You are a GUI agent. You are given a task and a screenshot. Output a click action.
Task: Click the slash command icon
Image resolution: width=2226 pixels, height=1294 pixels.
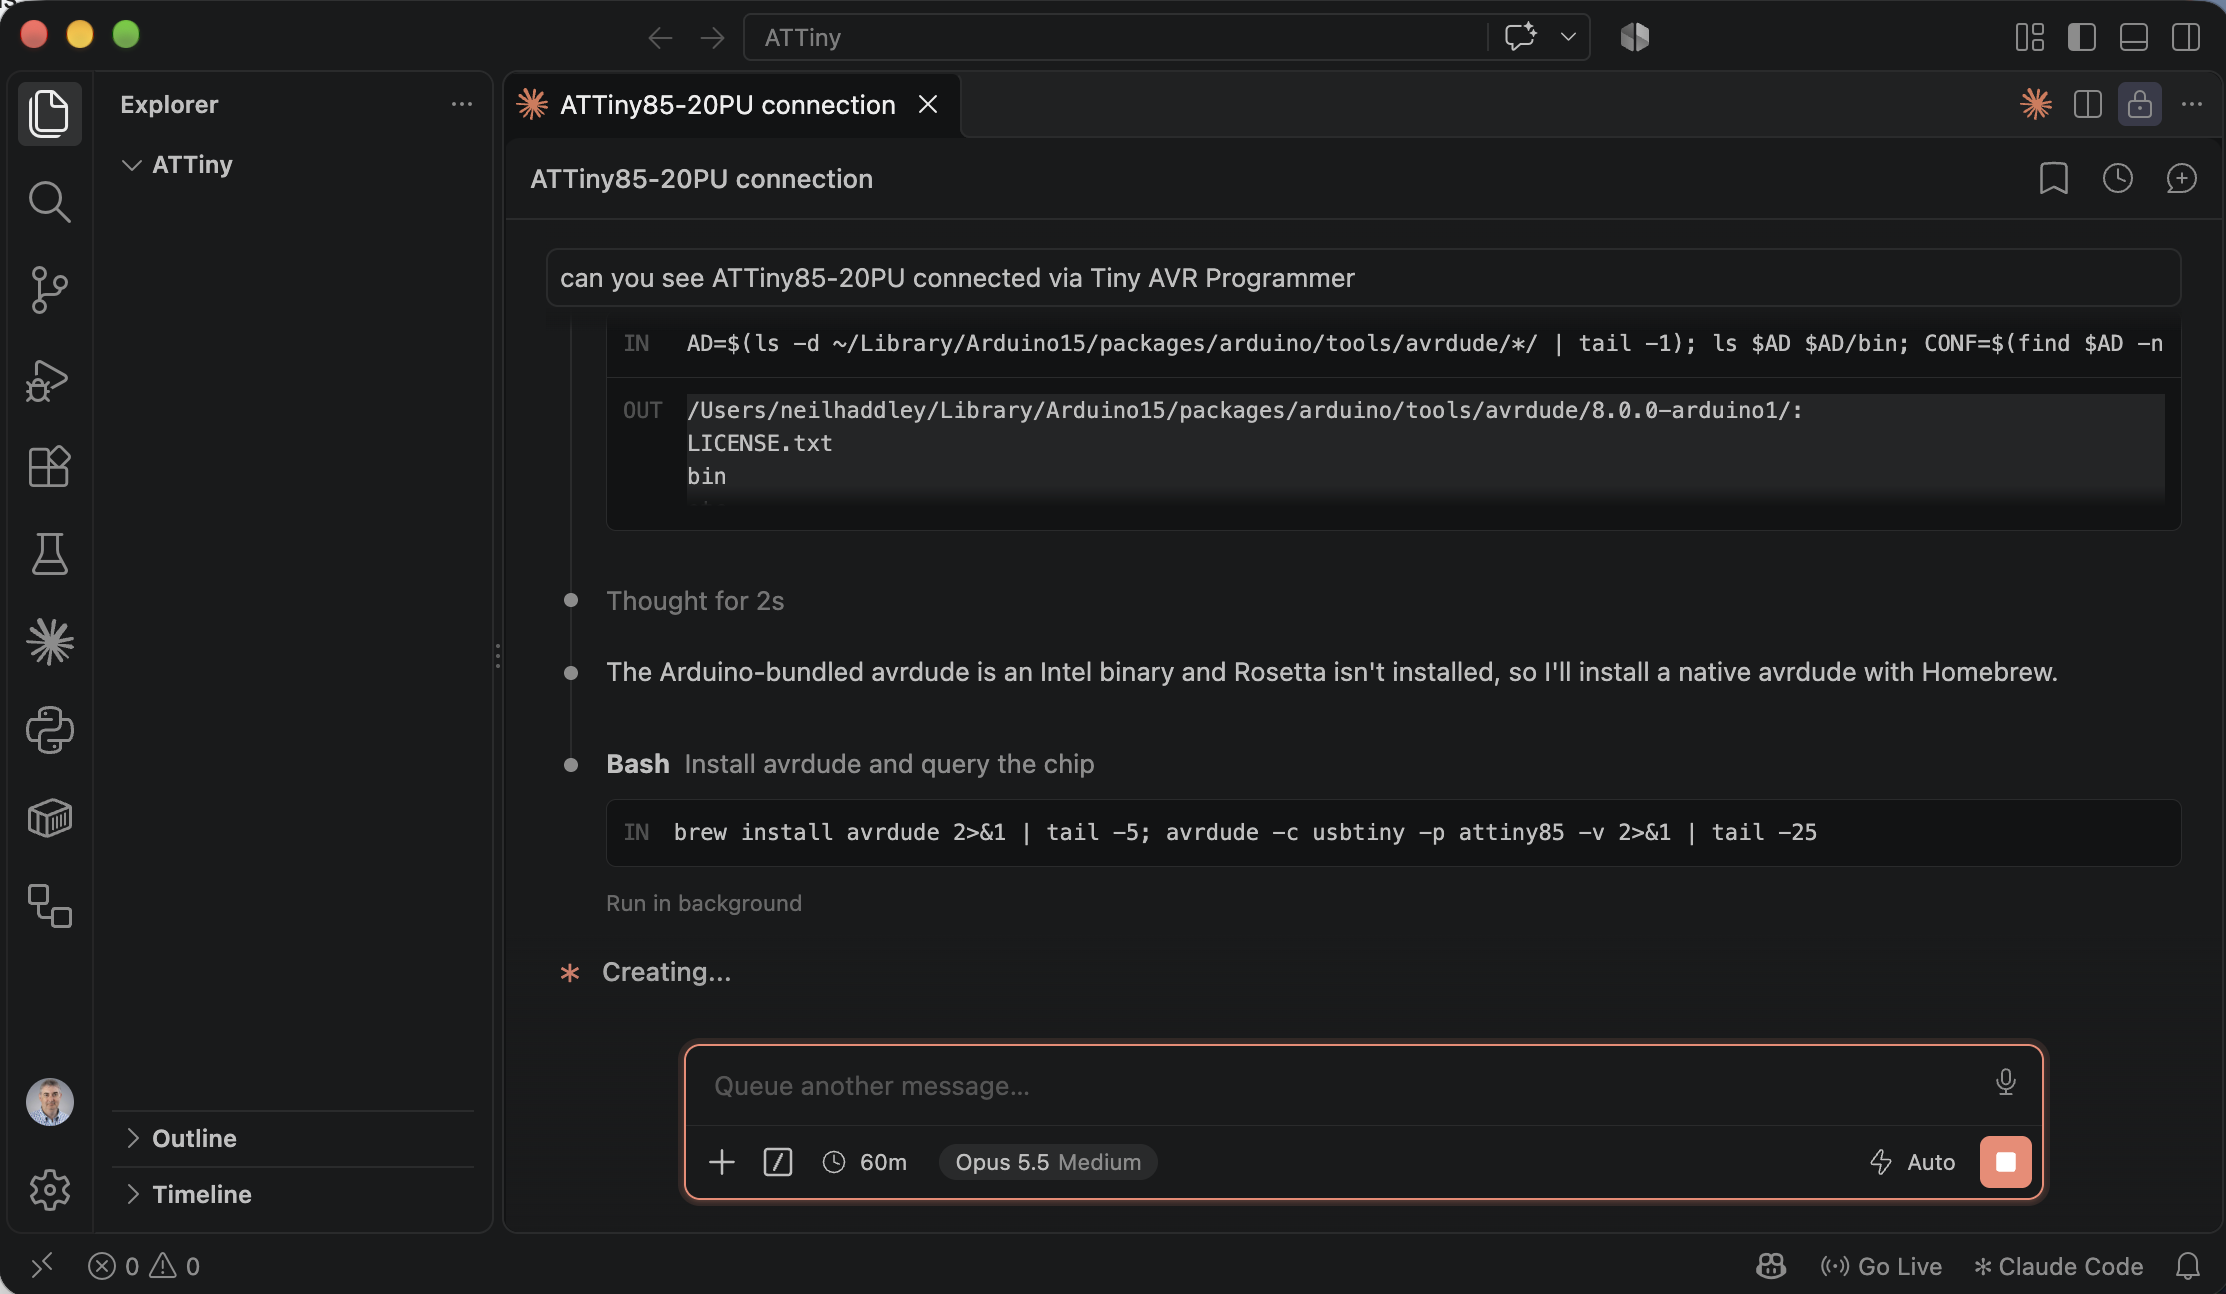tap(778, 1162)
